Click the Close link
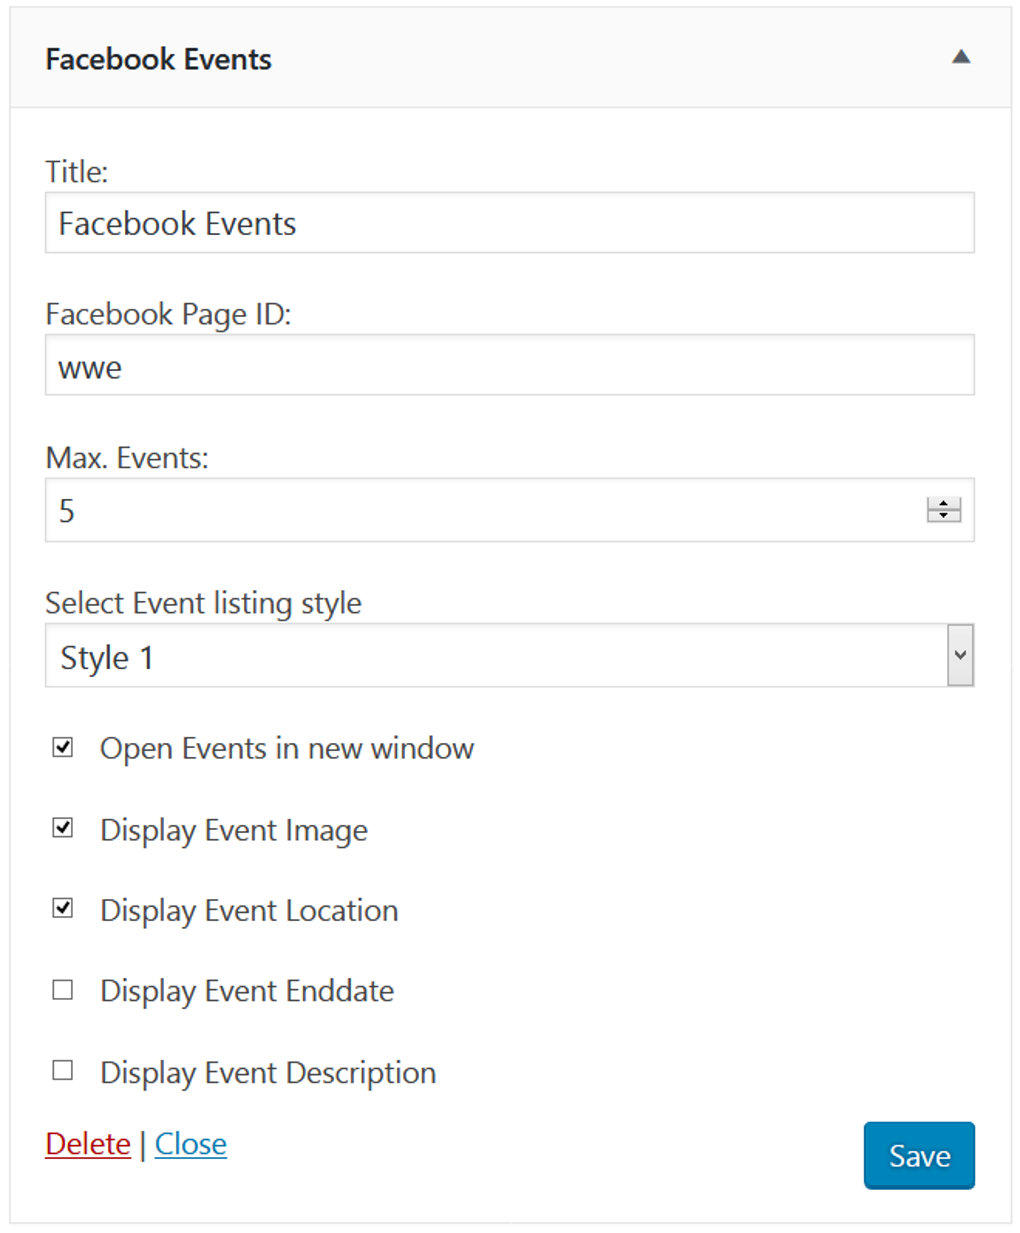 click(x=191, y=1143)
